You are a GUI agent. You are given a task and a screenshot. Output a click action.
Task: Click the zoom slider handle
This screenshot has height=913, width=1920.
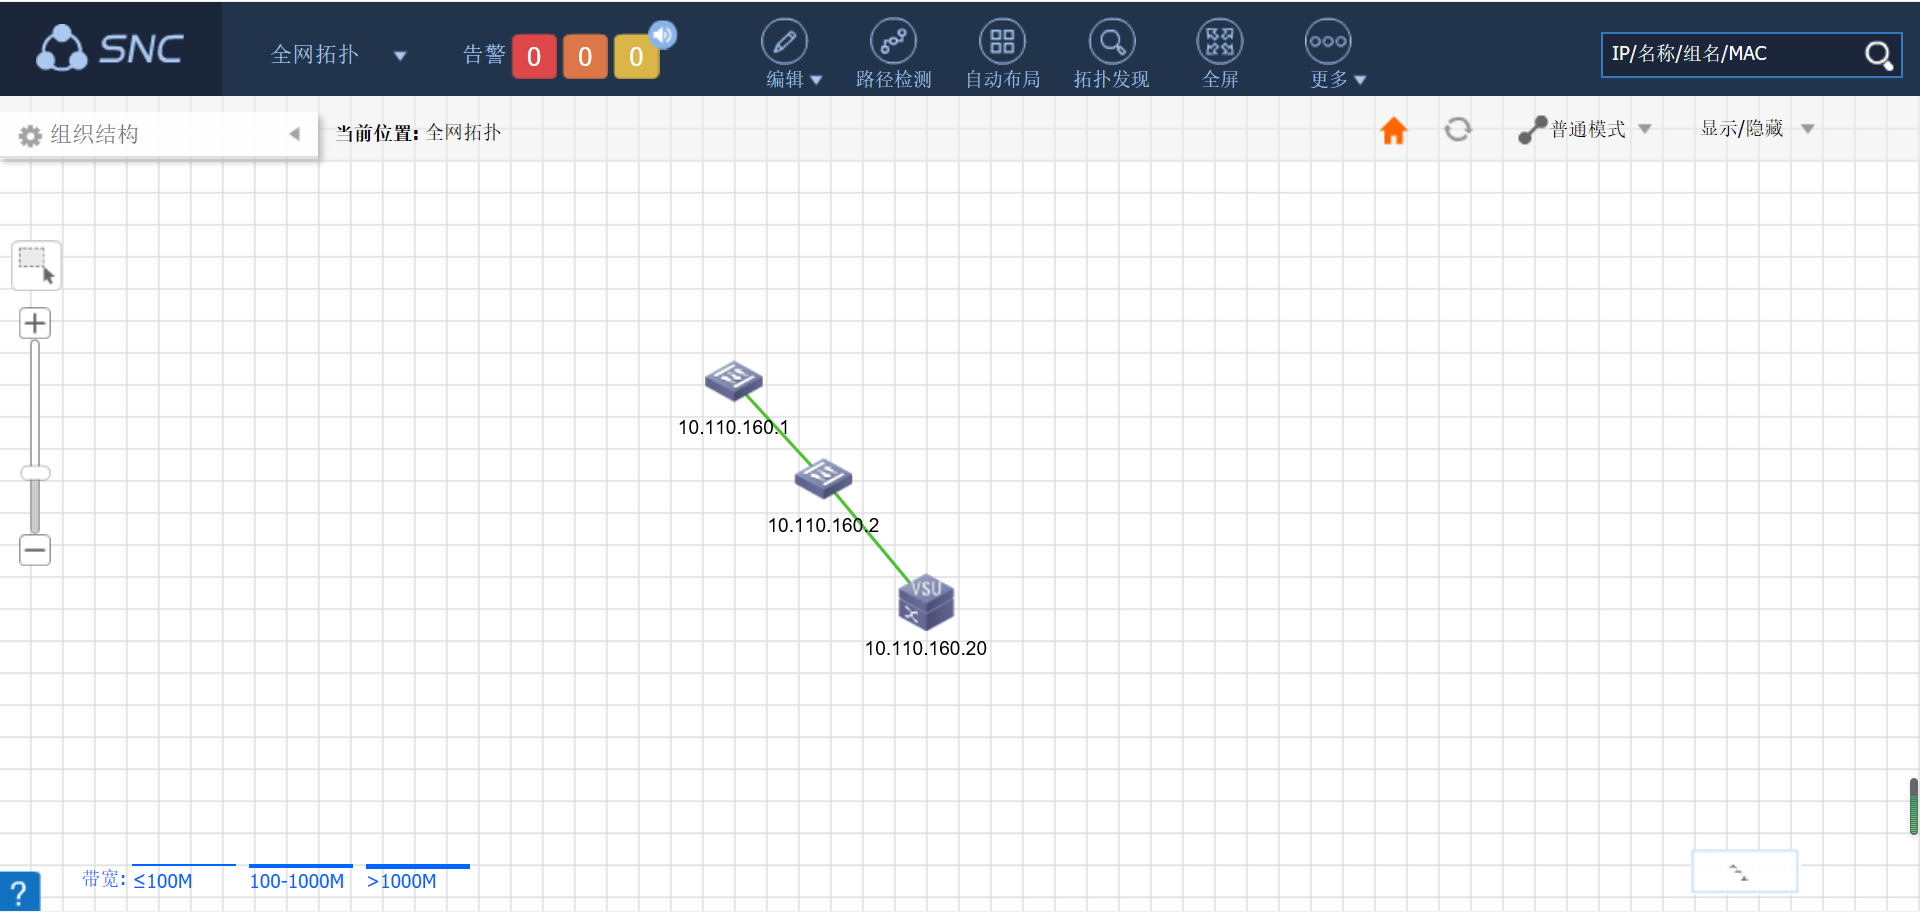[35, 473]
